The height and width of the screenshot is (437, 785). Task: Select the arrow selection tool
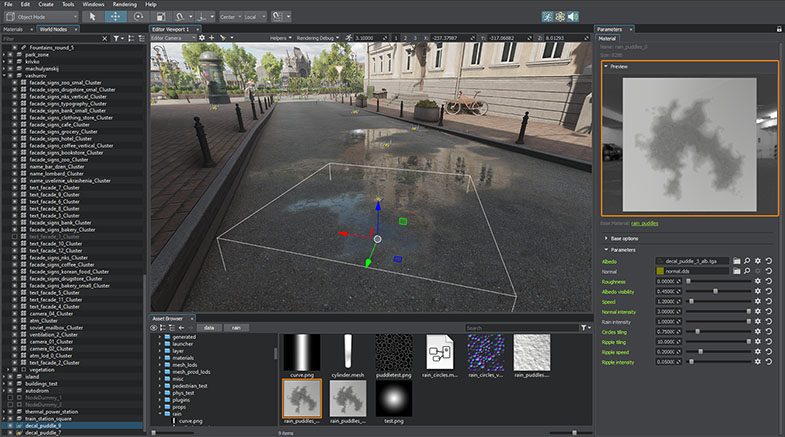pos(92,17)
